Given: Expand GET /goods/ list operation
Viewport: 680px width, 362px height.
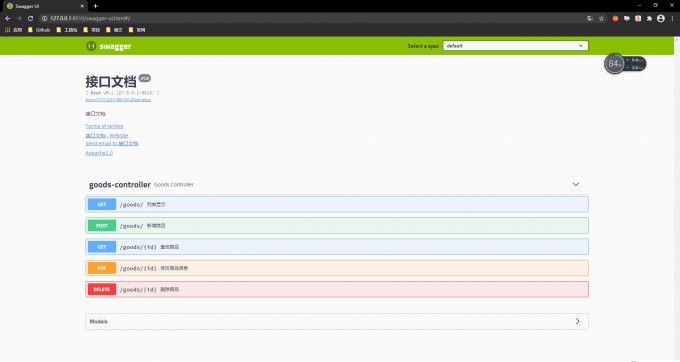Looking at the screenshot, I should (337, 204).
